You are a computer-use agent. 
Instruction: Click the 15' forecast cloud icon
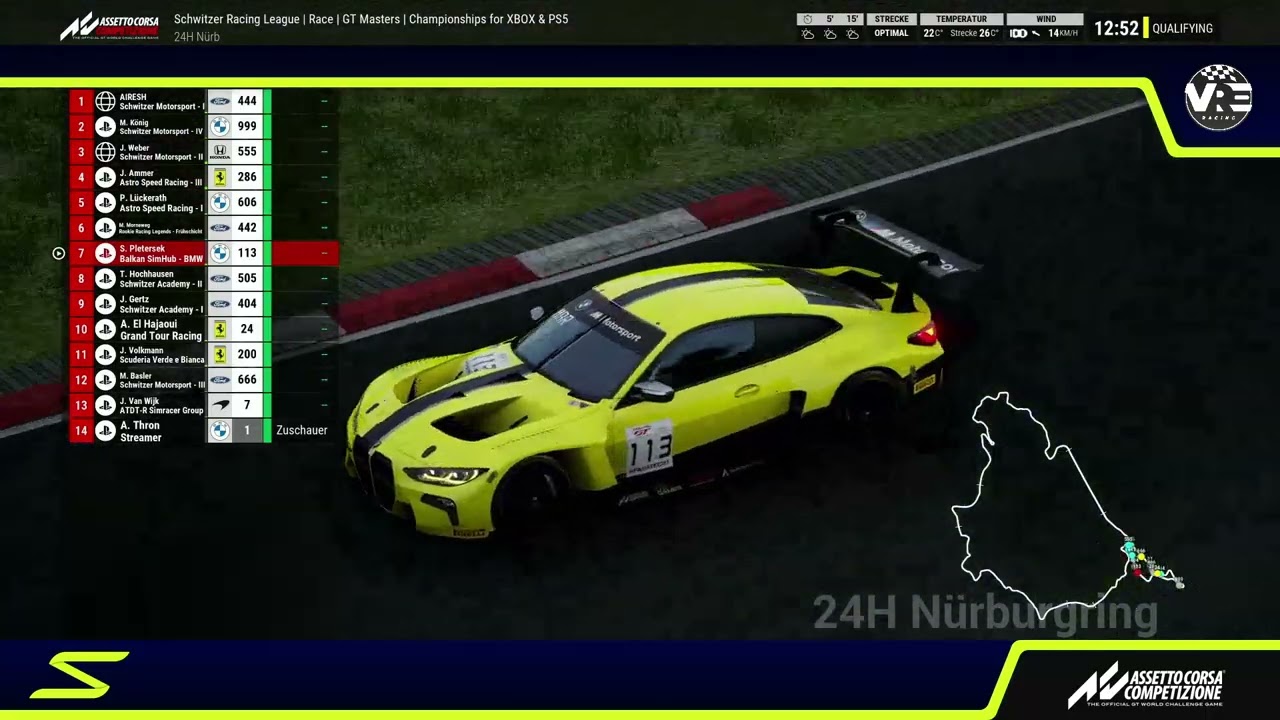pos(853,34)
